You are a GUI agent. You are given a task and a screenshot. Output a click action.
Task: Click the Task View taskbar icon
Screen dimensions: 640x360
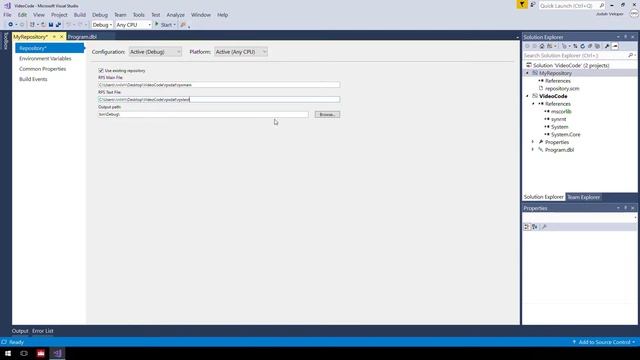click(x=24, y=353)
